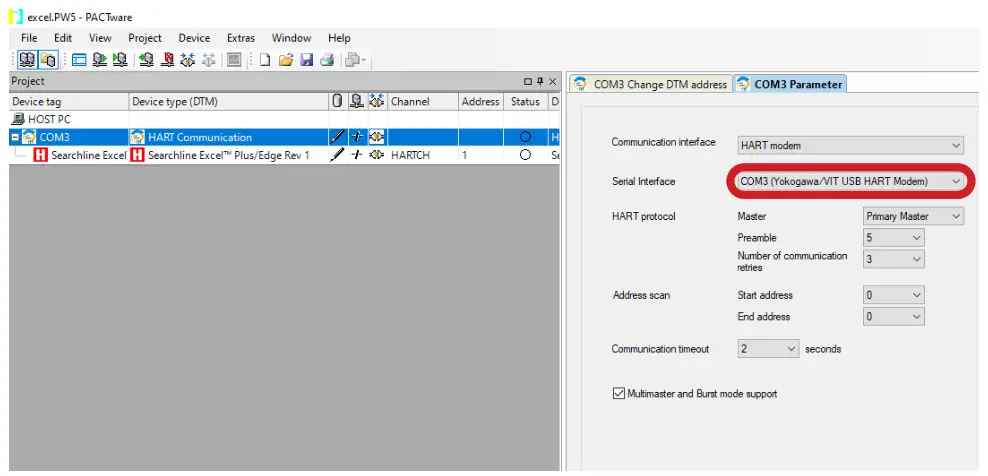Click the pencil icon in Searchline Excel row
The width and height of the screenshot is (988, 476).
(x=338, y=154)
